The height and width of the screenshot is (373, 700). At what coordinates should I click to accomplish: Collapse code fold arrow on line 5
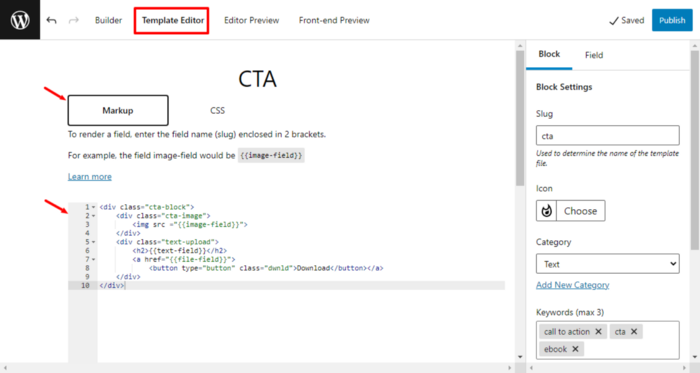click(93, 242)
